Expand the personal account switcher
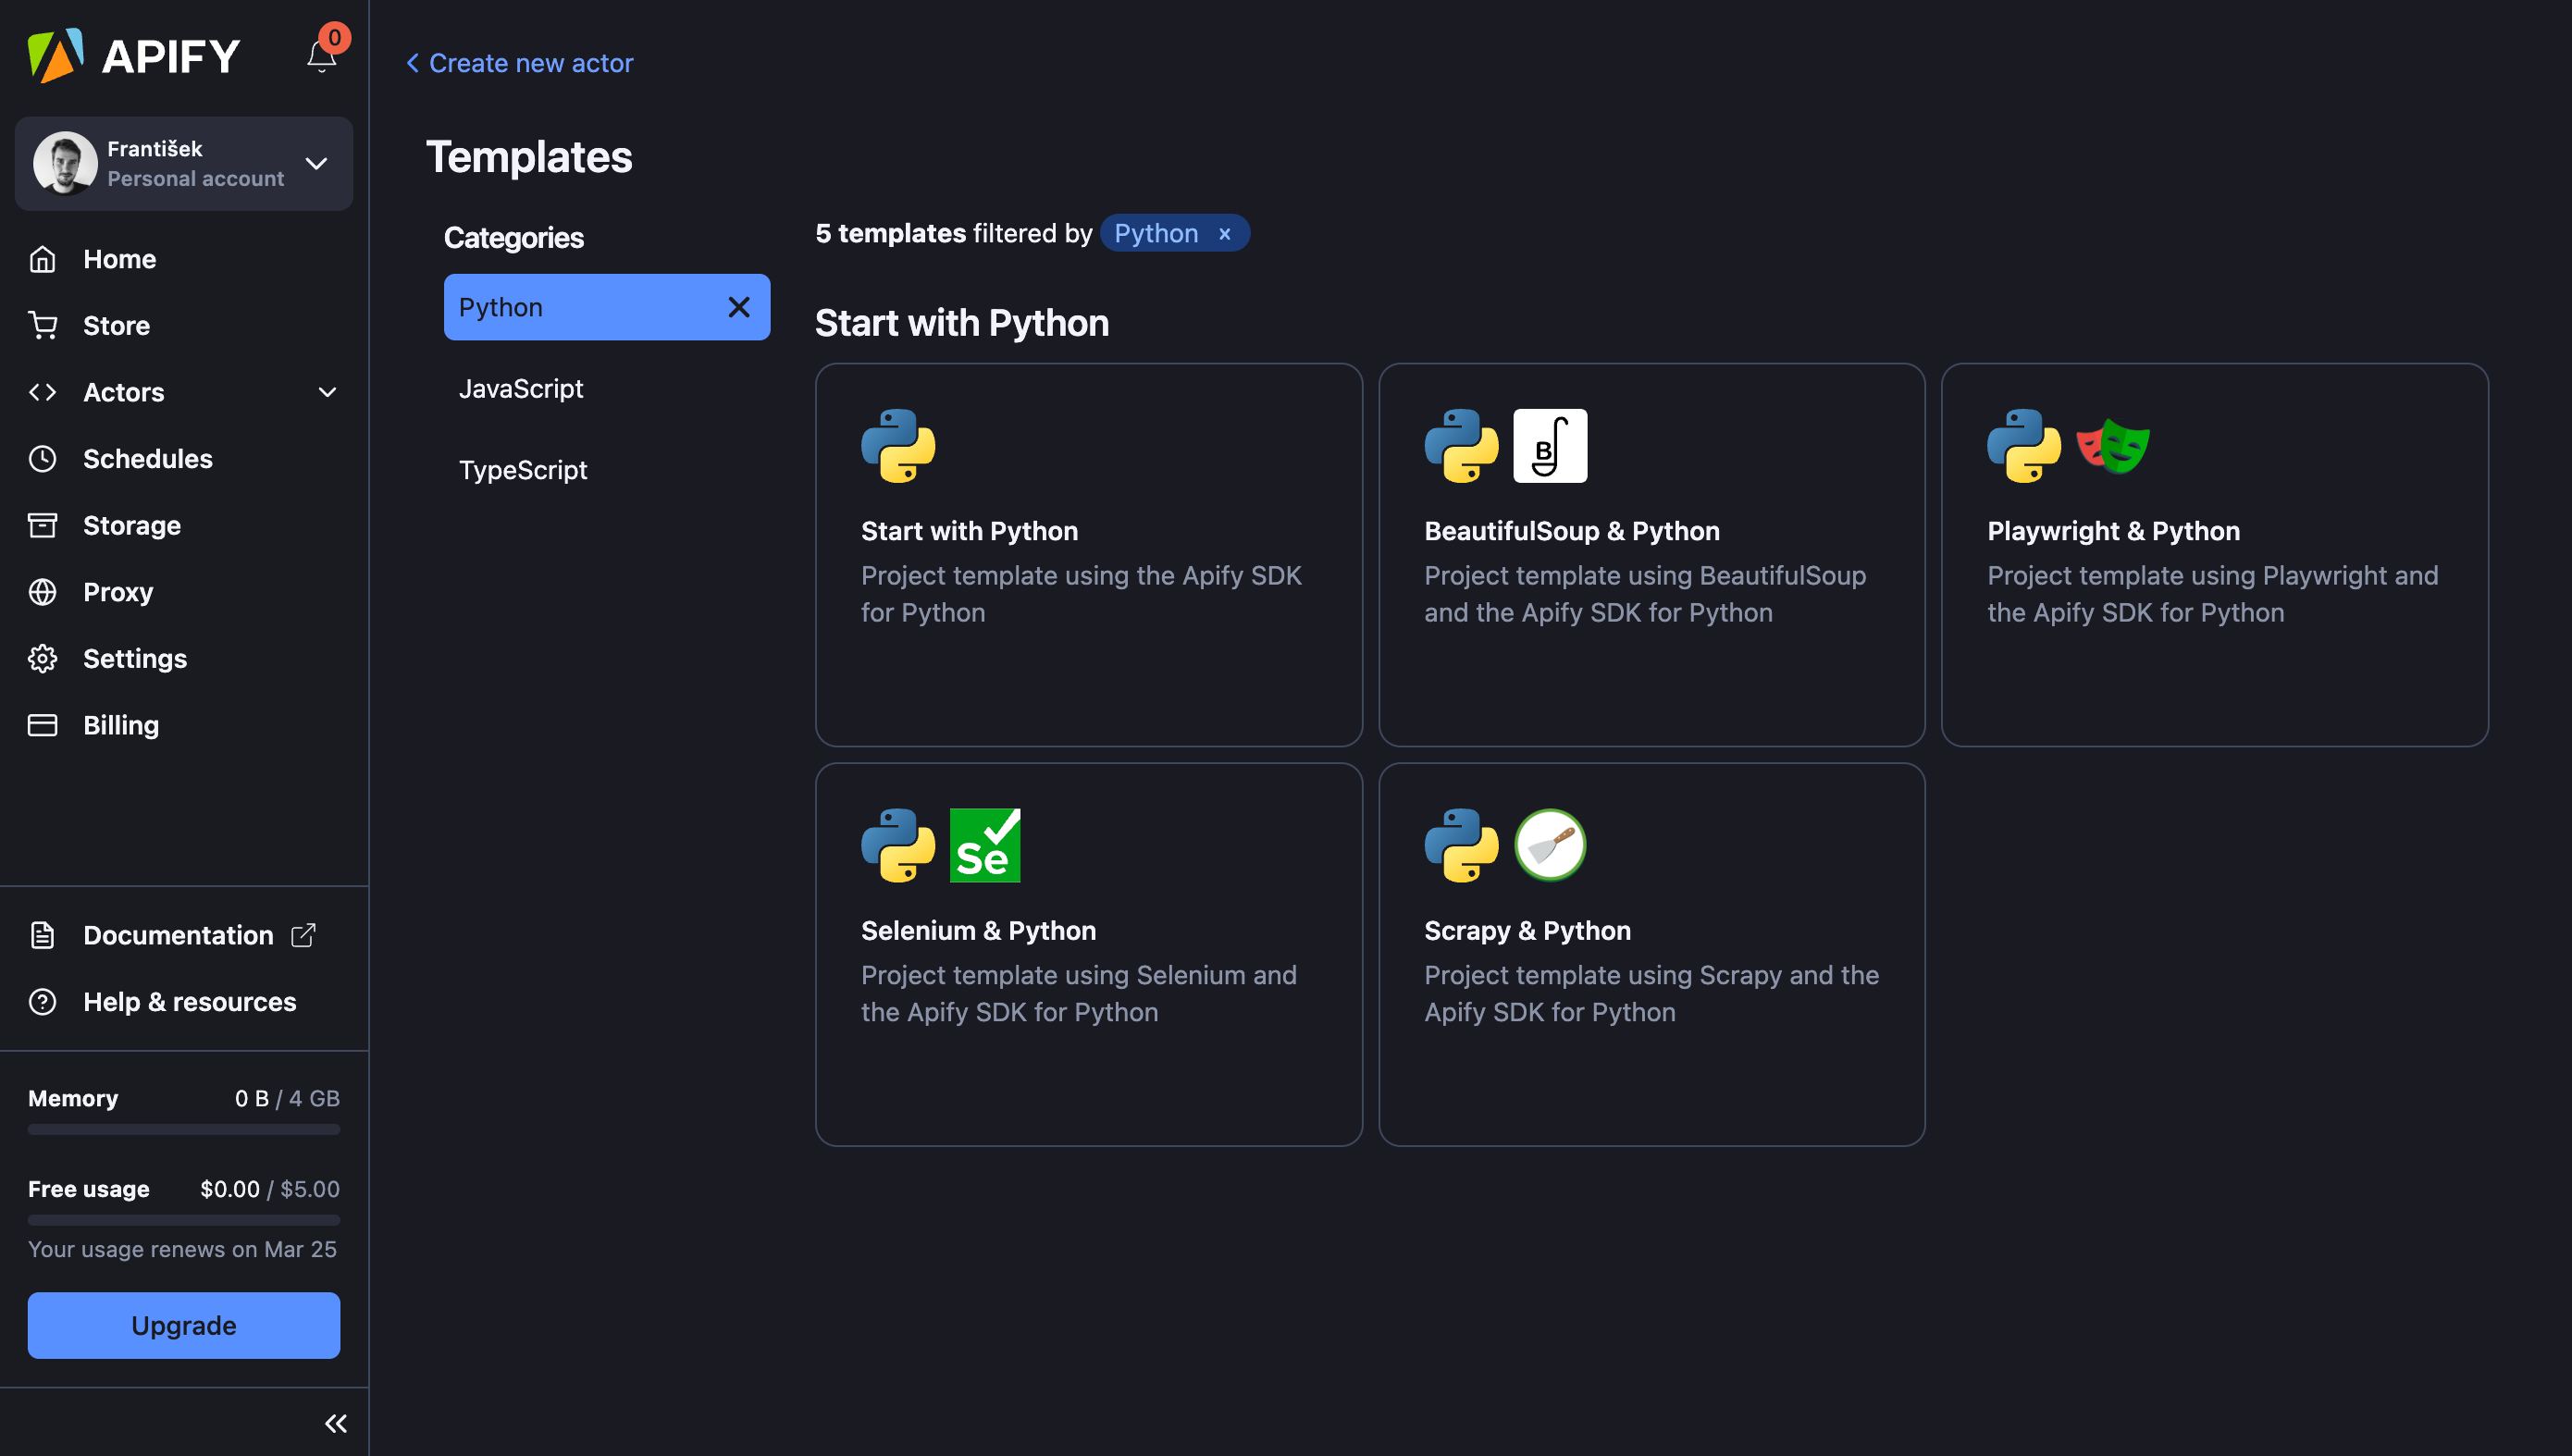Viewport: 2572px width, 1456px height. pyautogui.click(x=316, y=163)
